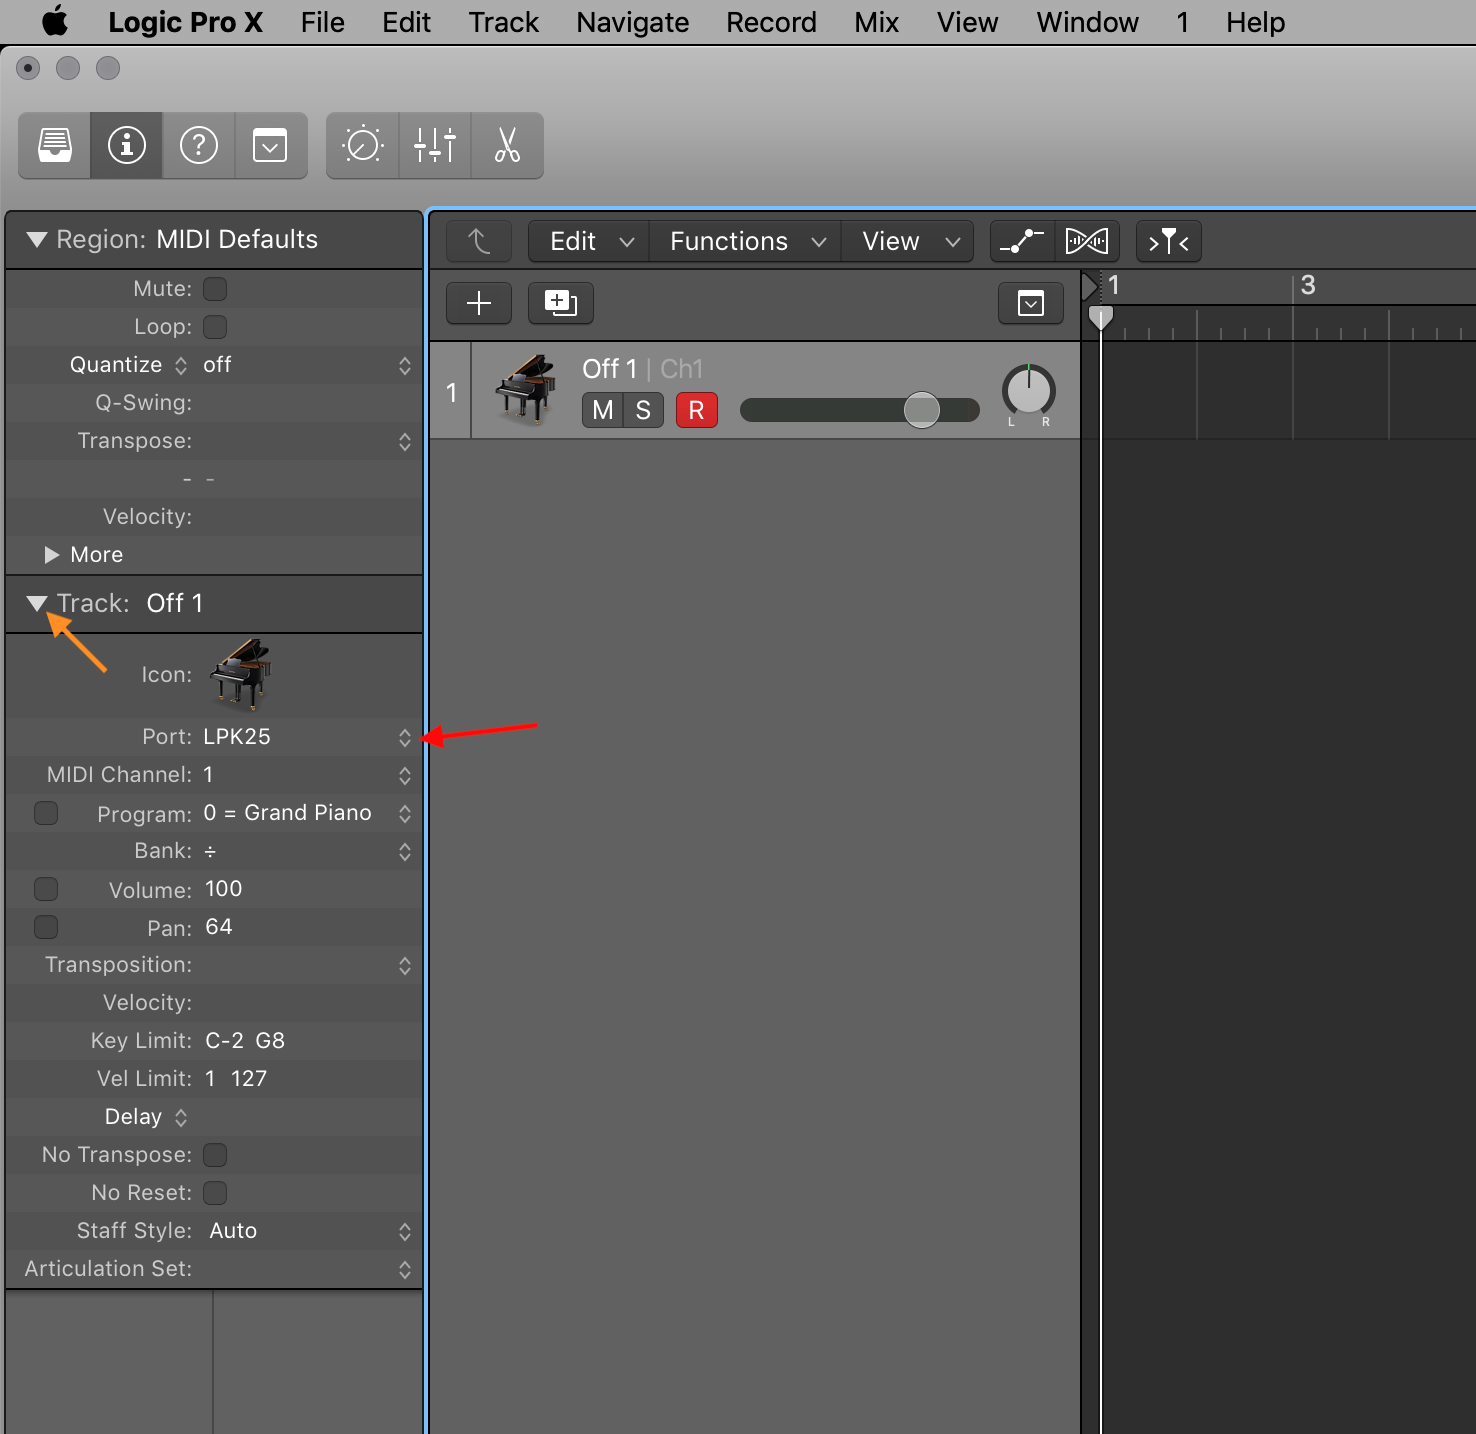Open the File menu
The image size is (1476, 1434).
pos(323,22)
